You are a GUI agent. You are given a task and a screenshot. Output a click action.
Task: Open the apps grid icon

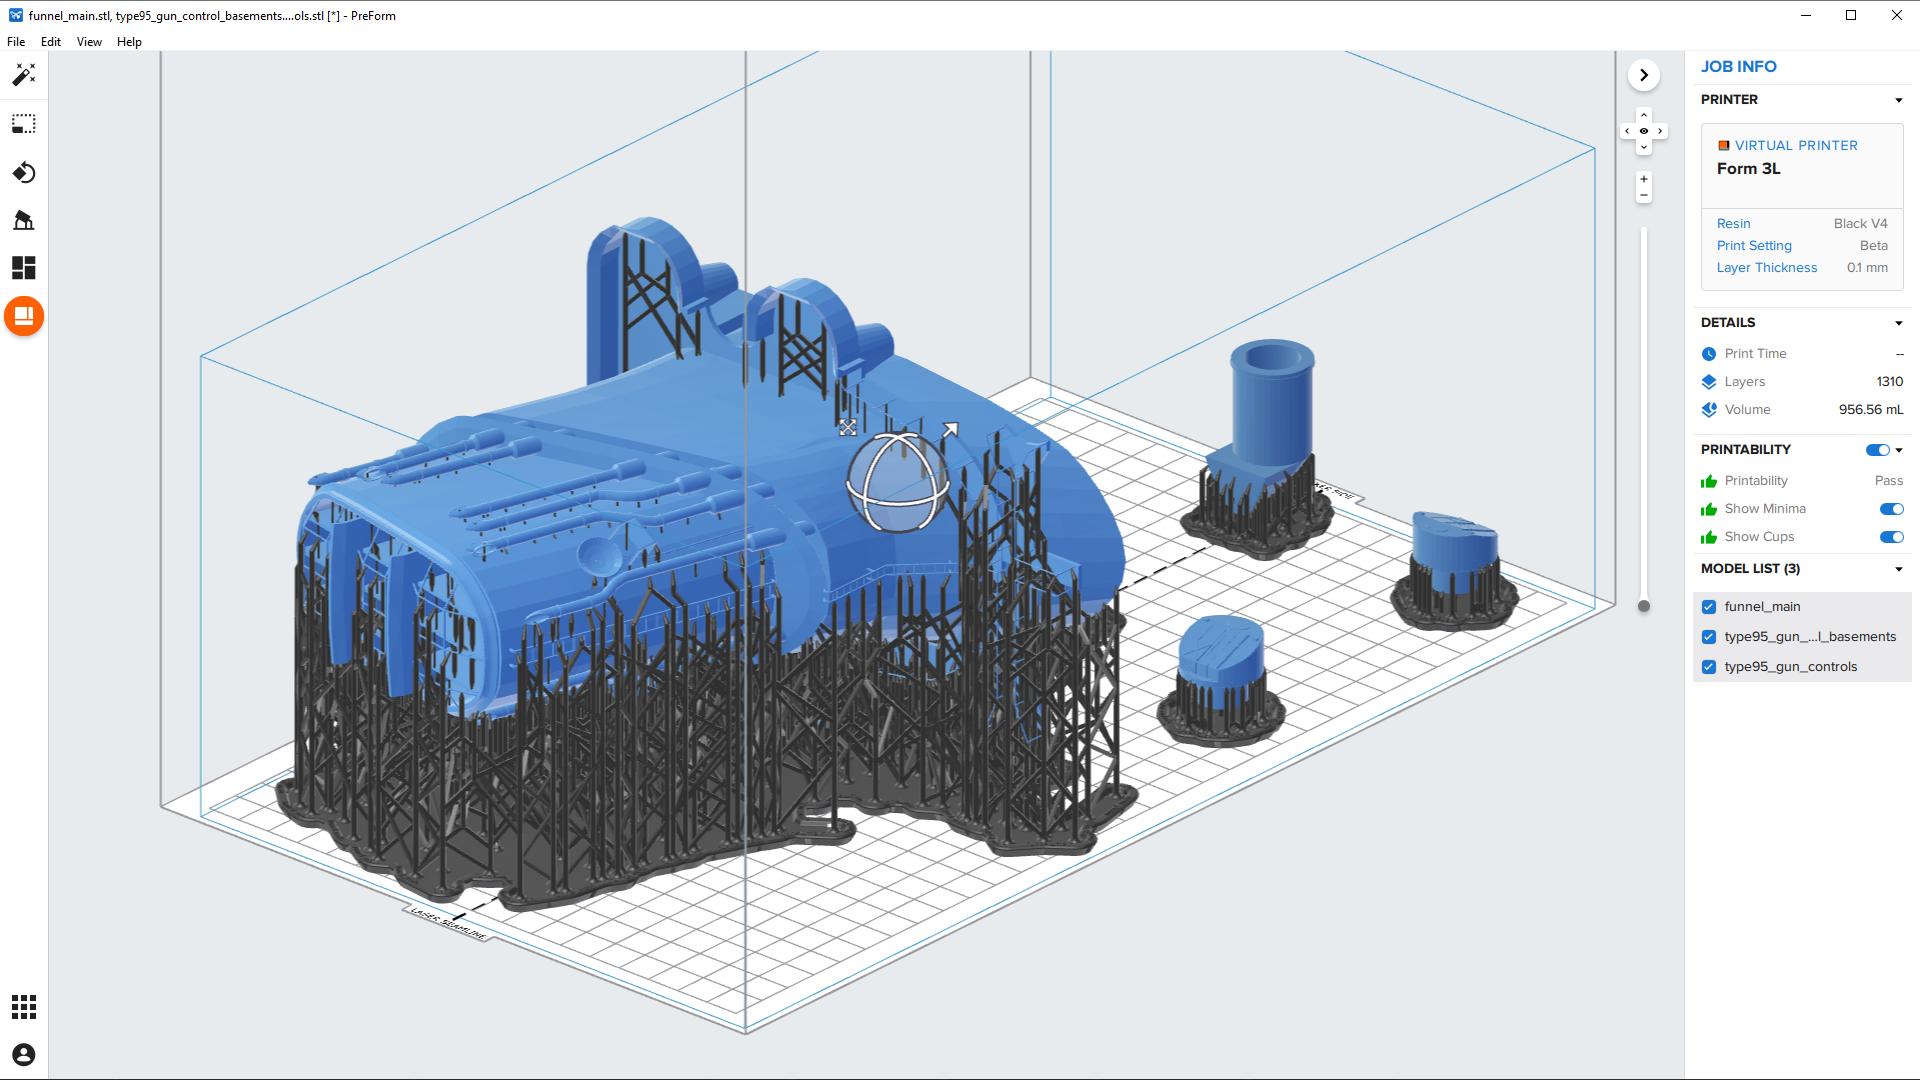[24, 1007]
